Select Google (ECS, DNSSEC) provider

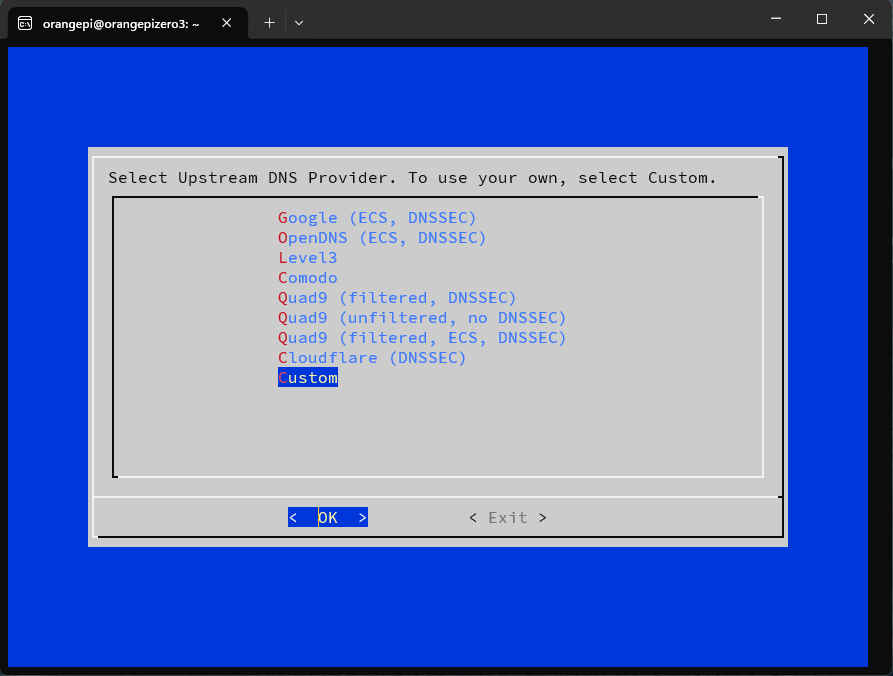pyautogui.click(x=377, y=217)
